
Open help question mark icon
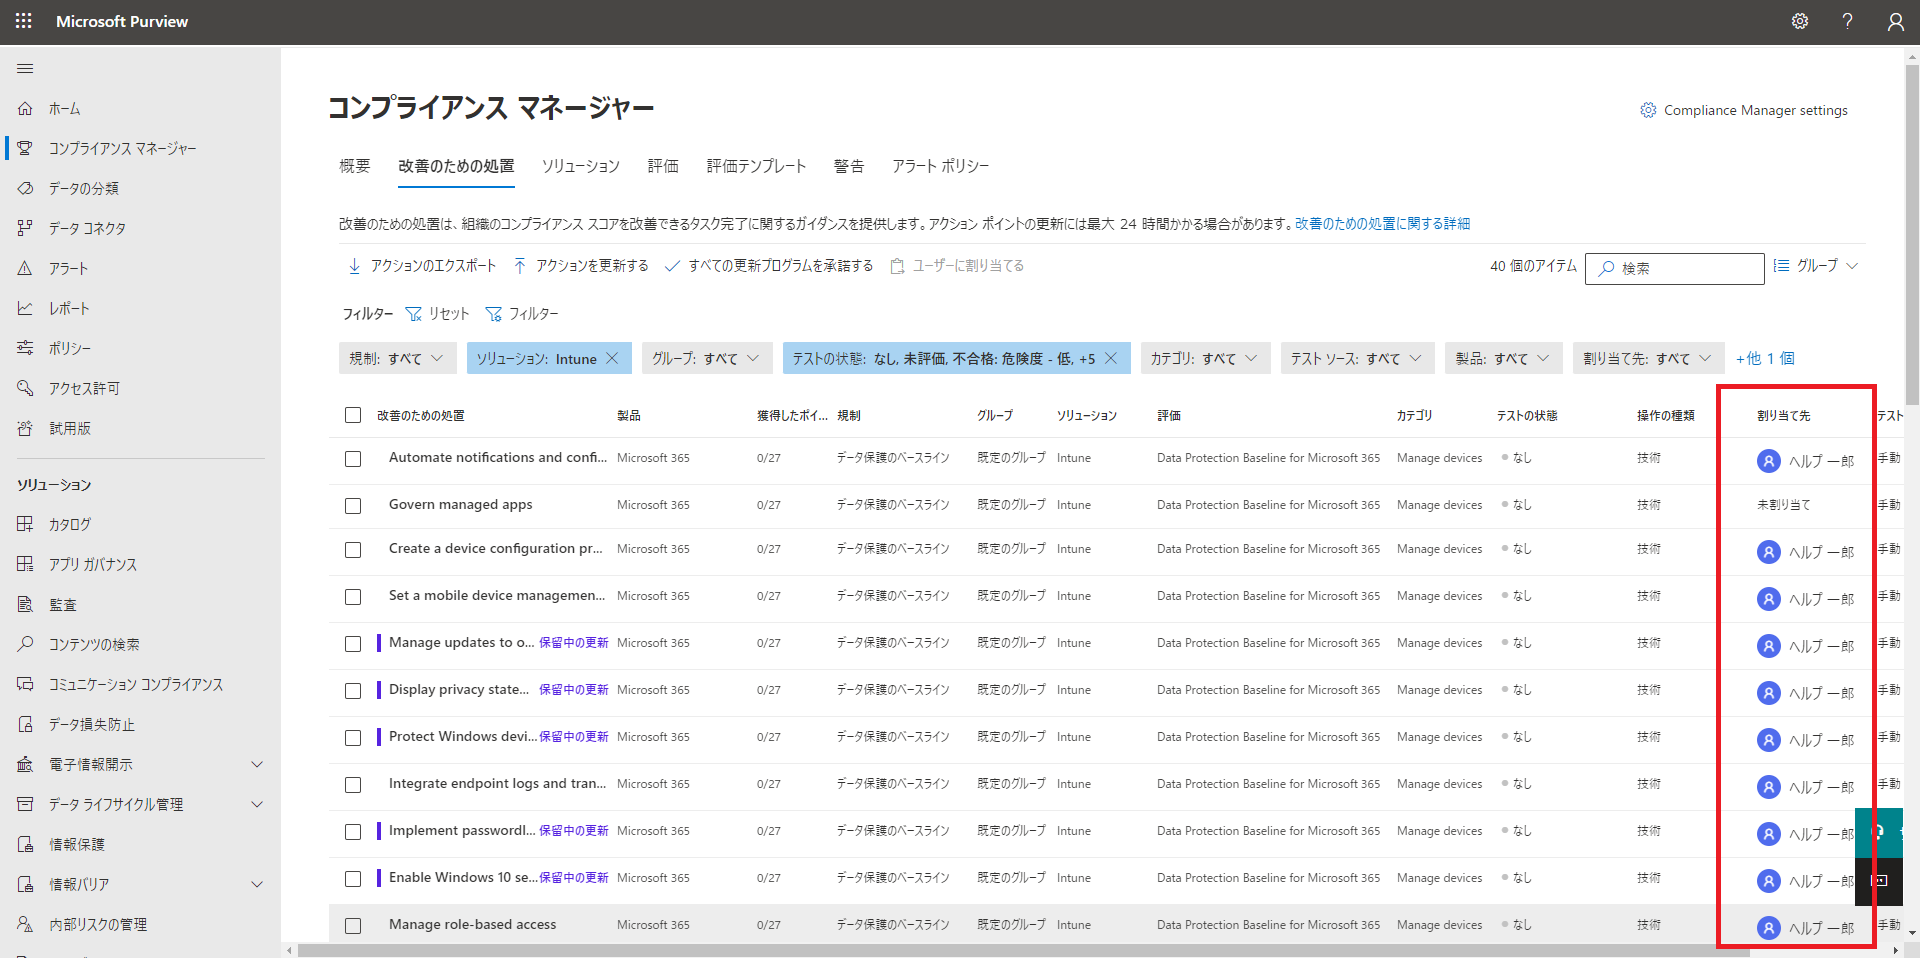coord(1848,21)
